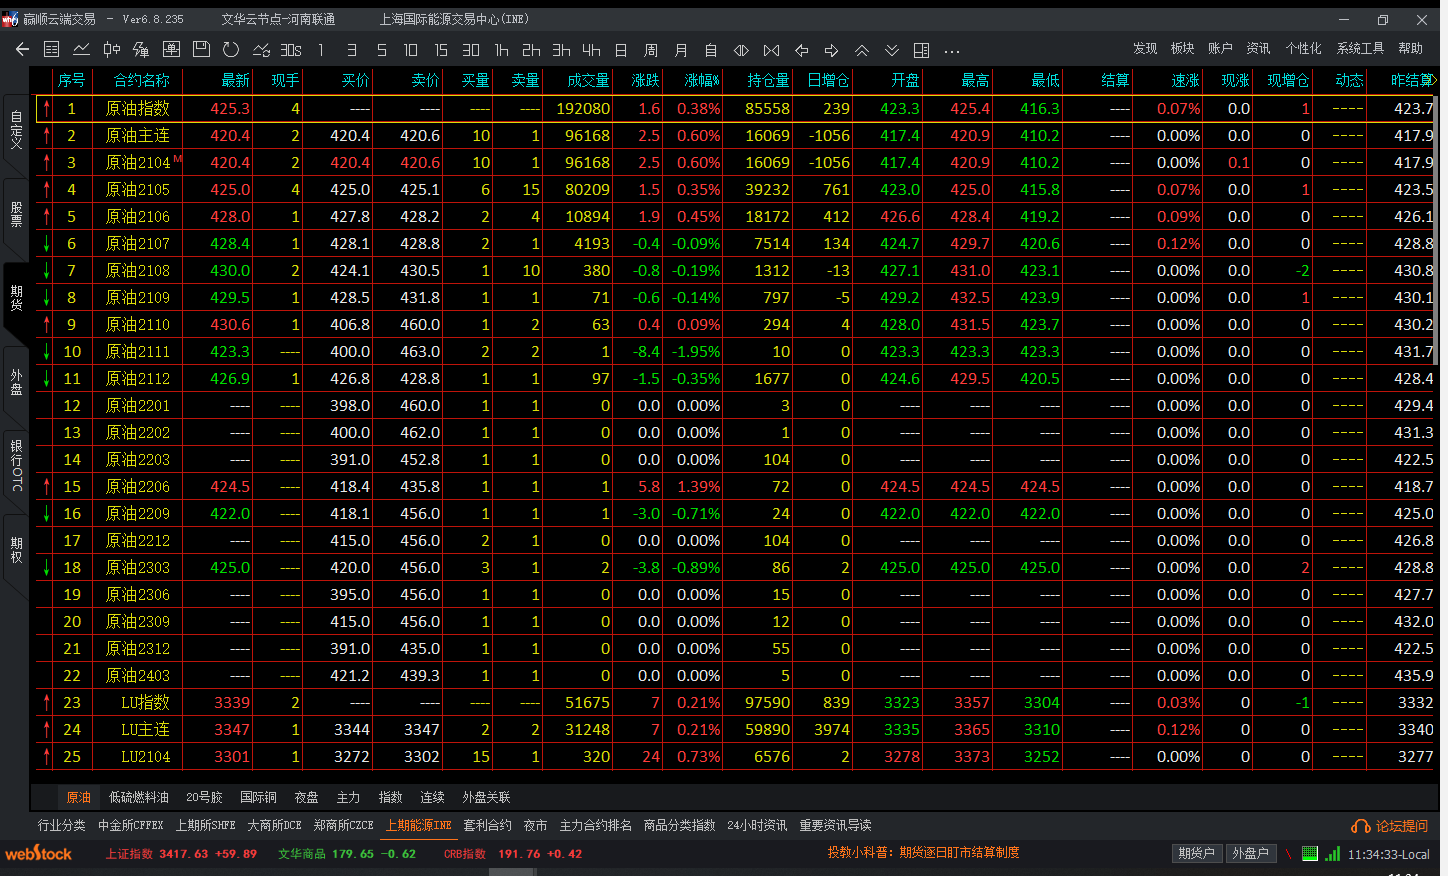The image size is (1448, 876).
Task: Open the quote list view icon
Action: (x=52, y=49)
